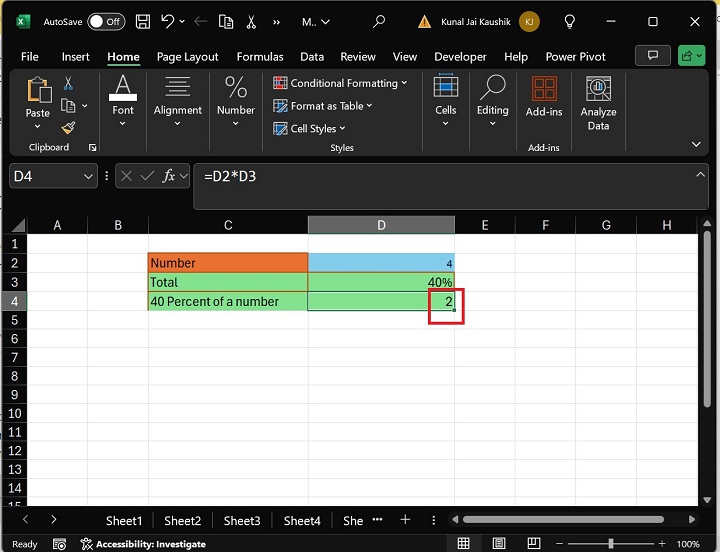The height and width of the screenshot is (552, 720).
Task: Open the Formulas ribbon tab
Action: (259, 57)
